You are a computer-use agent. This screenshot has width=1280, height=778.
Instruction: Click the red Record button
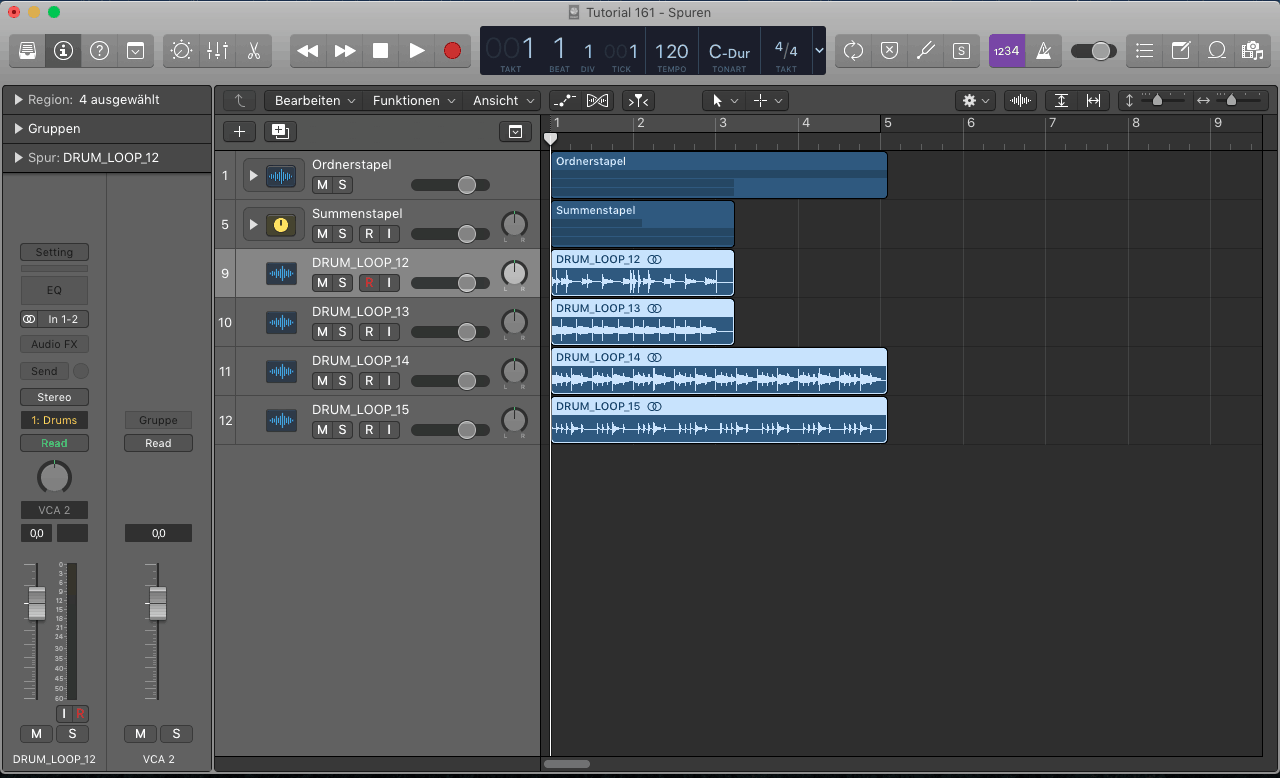pos(452,50)
